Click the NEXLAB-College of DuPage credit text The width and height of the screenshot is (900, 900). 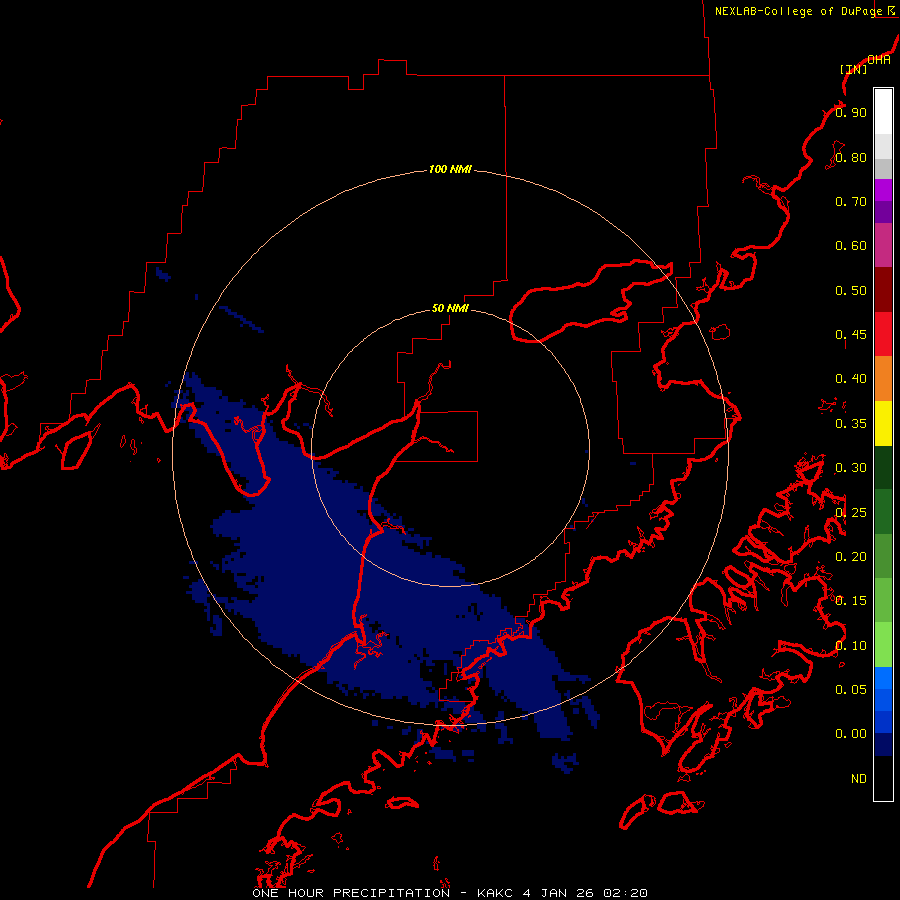pos(798,11)
